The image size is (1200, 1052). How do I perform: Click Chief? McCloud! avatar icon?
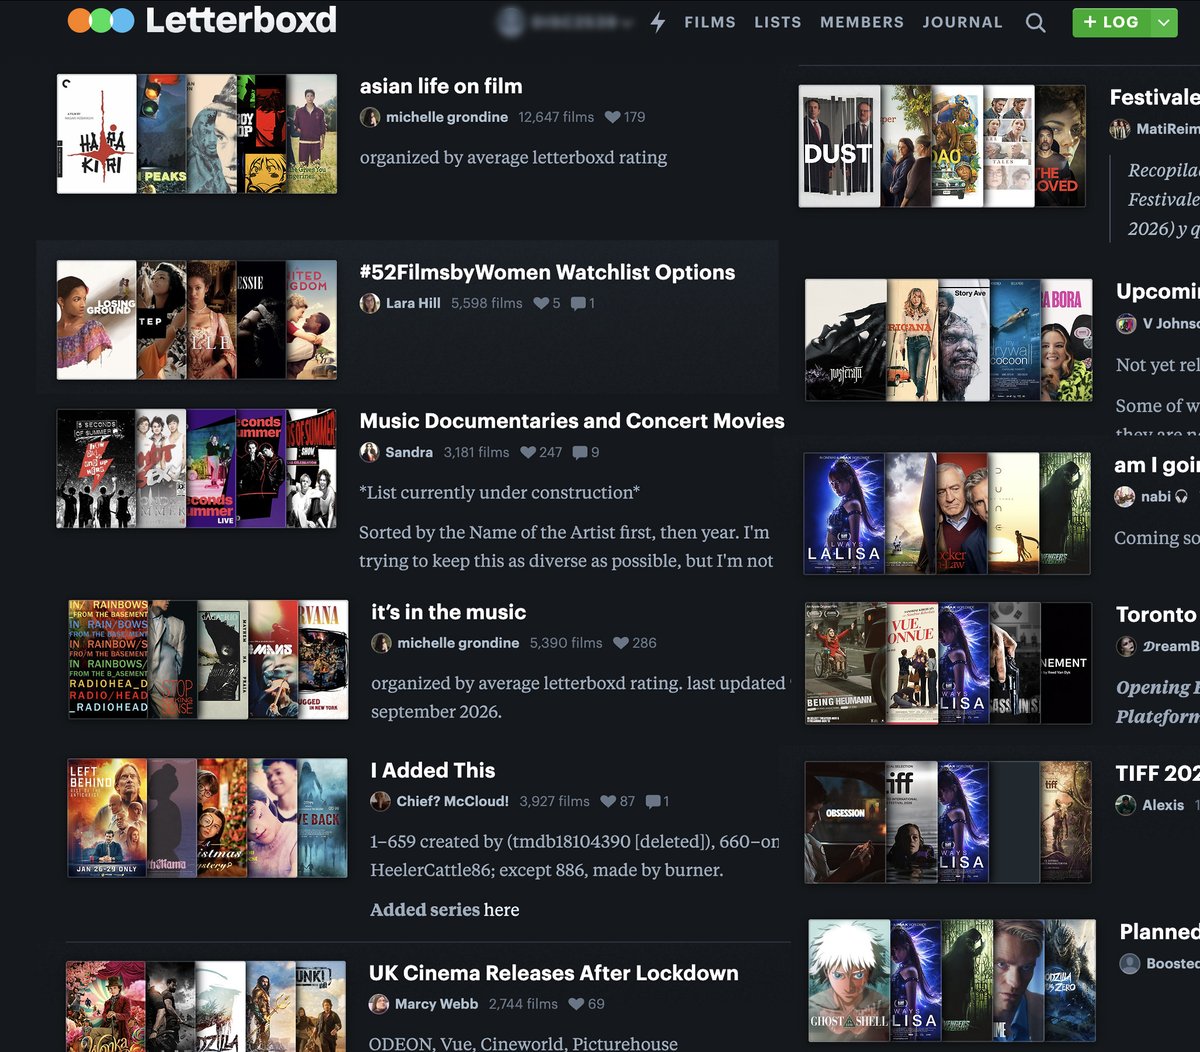(381, 801)
